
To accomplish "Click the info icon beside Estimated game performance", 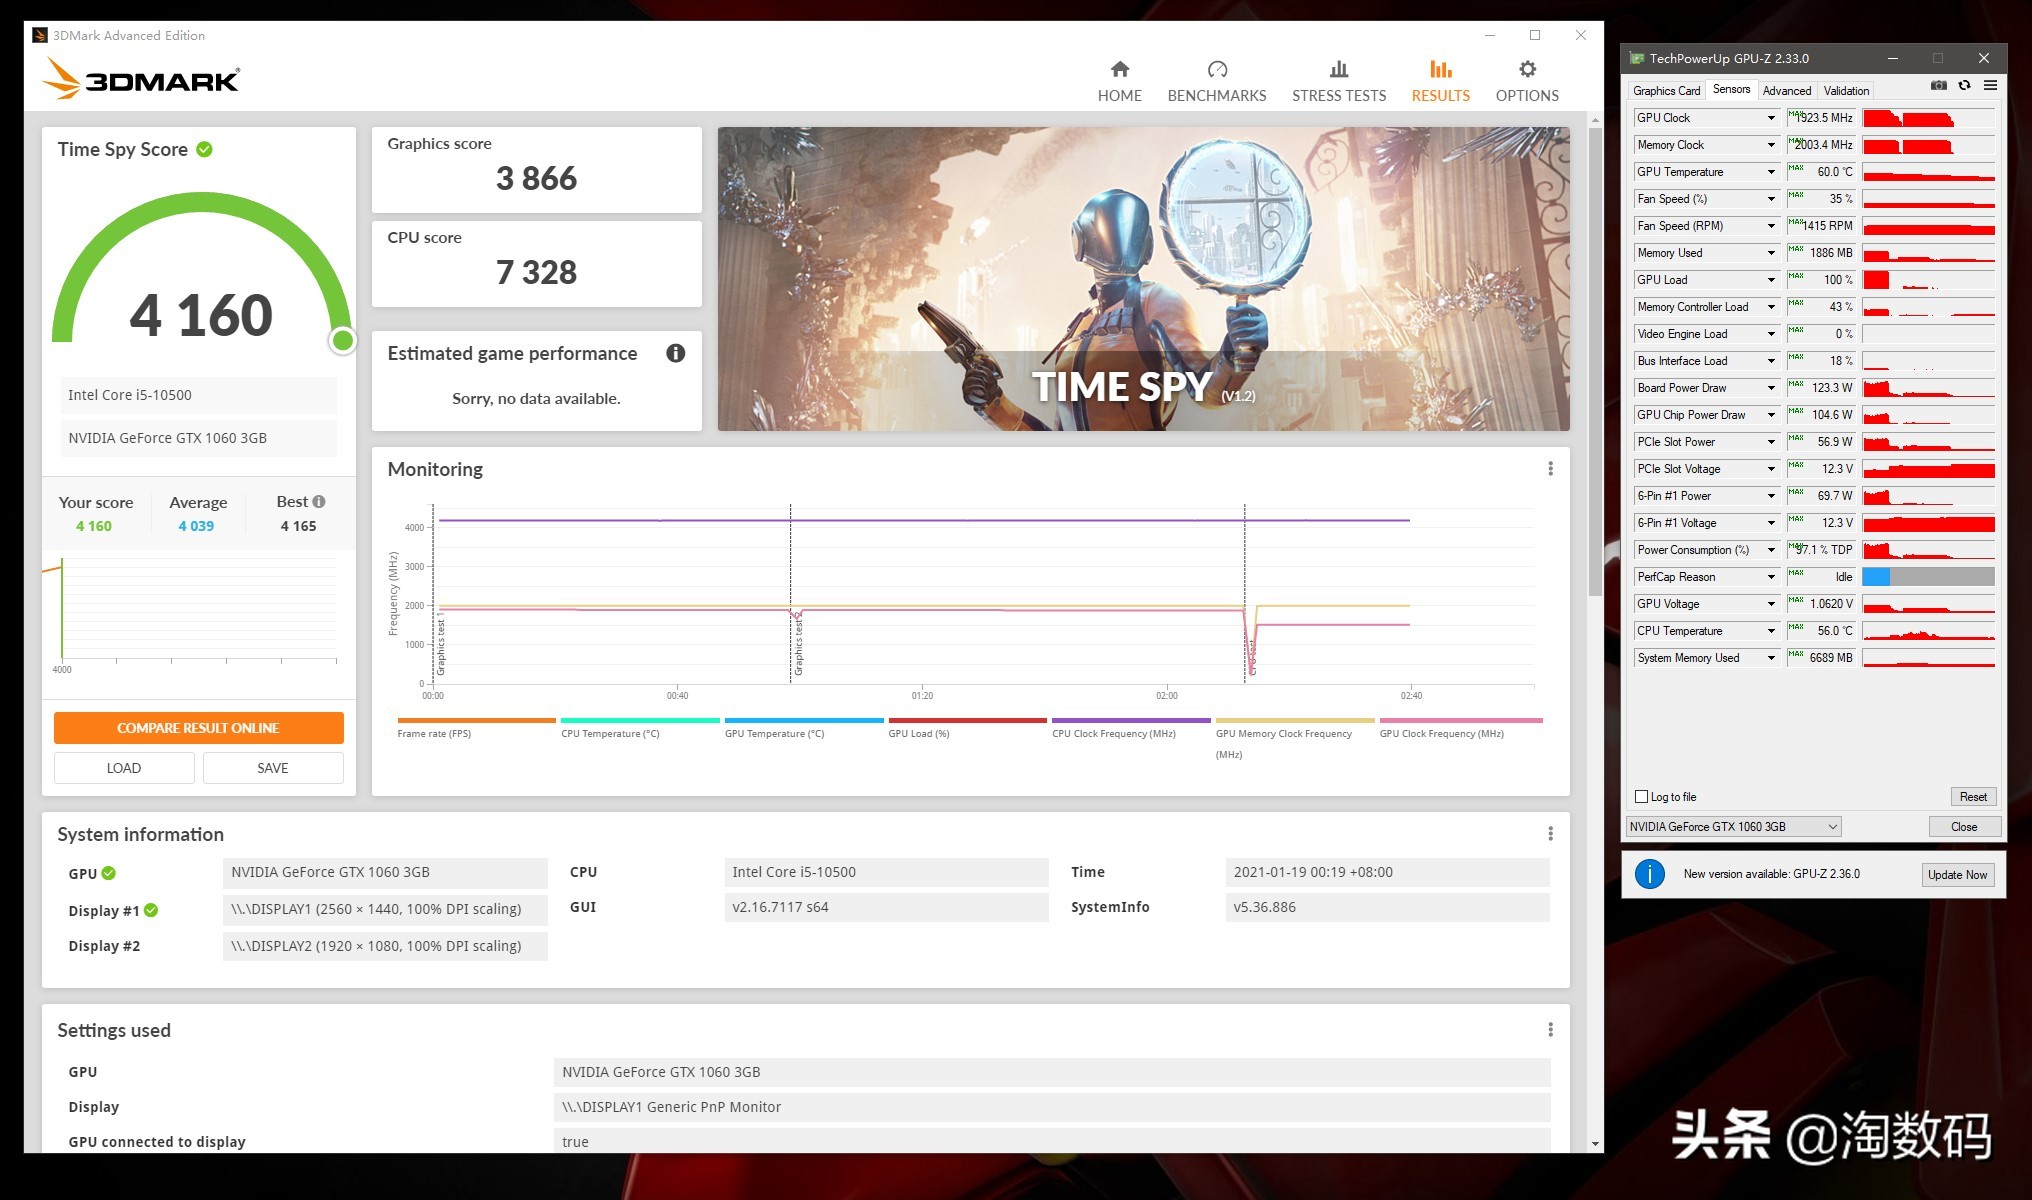I will [676, 353].
